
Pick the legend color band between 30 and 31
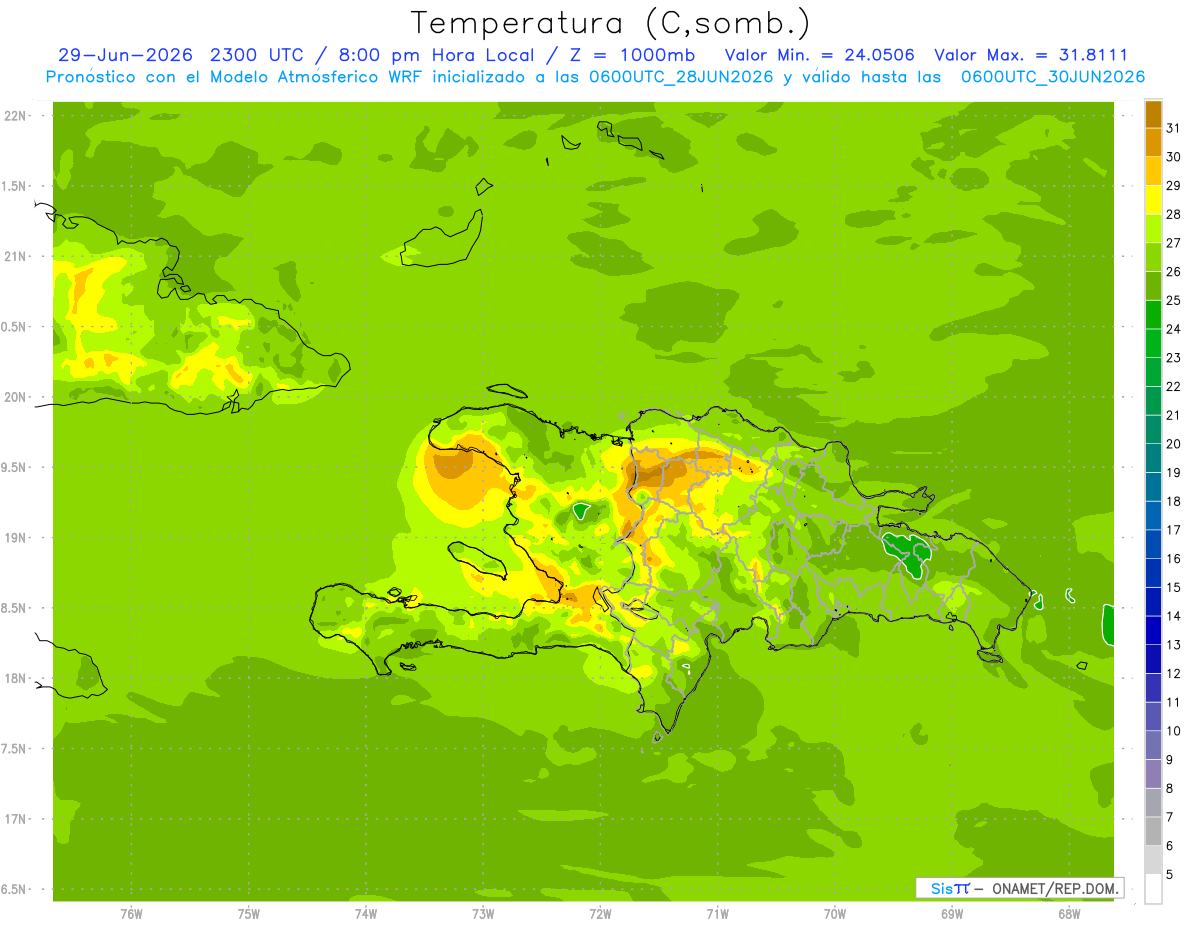[x=1153, y=143]
